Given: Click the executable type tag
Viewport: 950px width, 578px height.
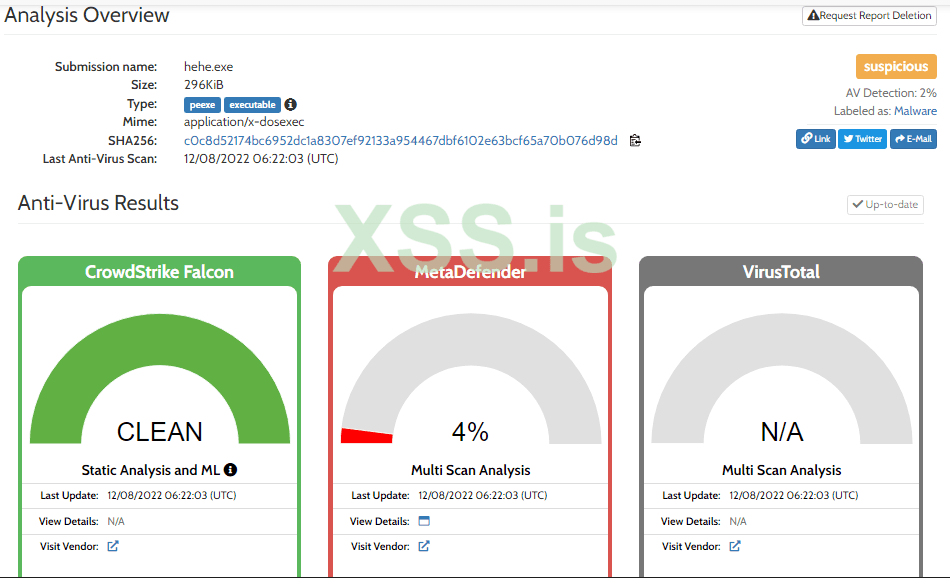Looking at the screenshot, I should pos(253,105).
